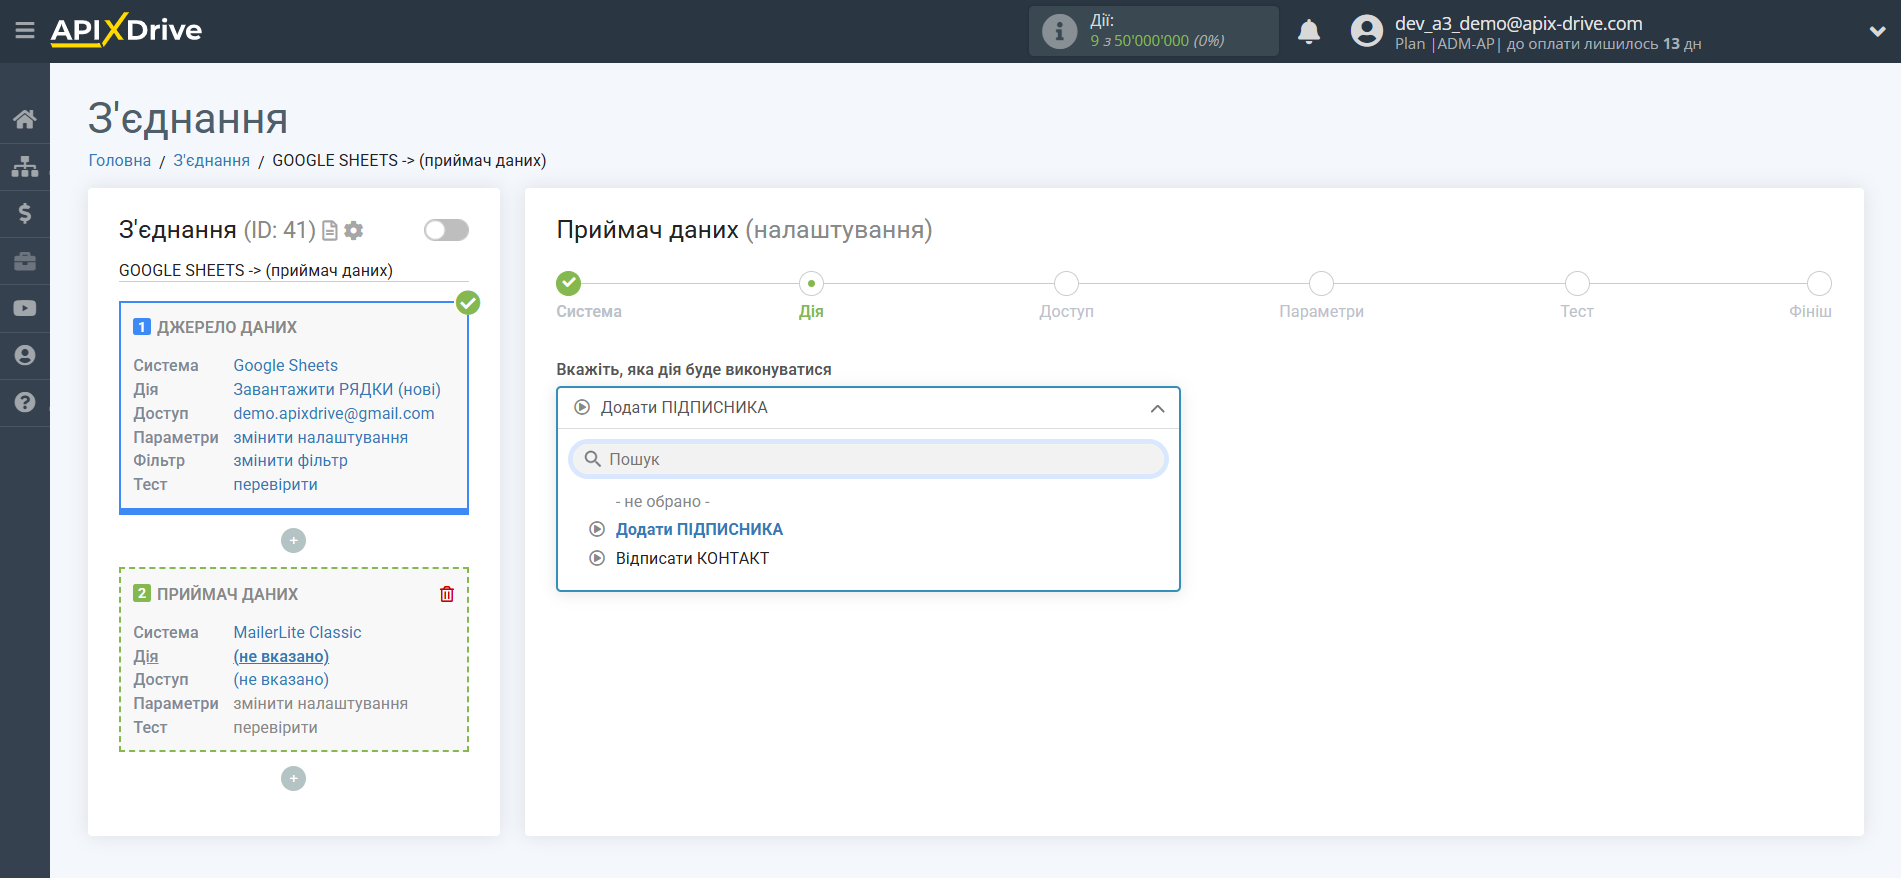Click receiver Дія (не вказано) link
Viewport: 1901px width, 878px height.
coord(281,656)
